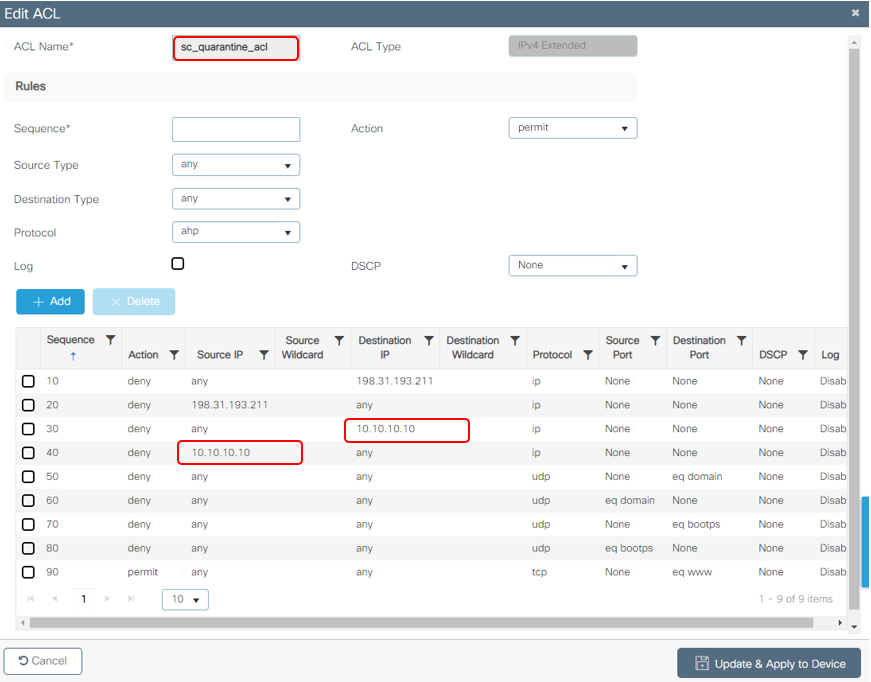Sort by Source IP column header
871x682 pixels.
tap(220, 355)
